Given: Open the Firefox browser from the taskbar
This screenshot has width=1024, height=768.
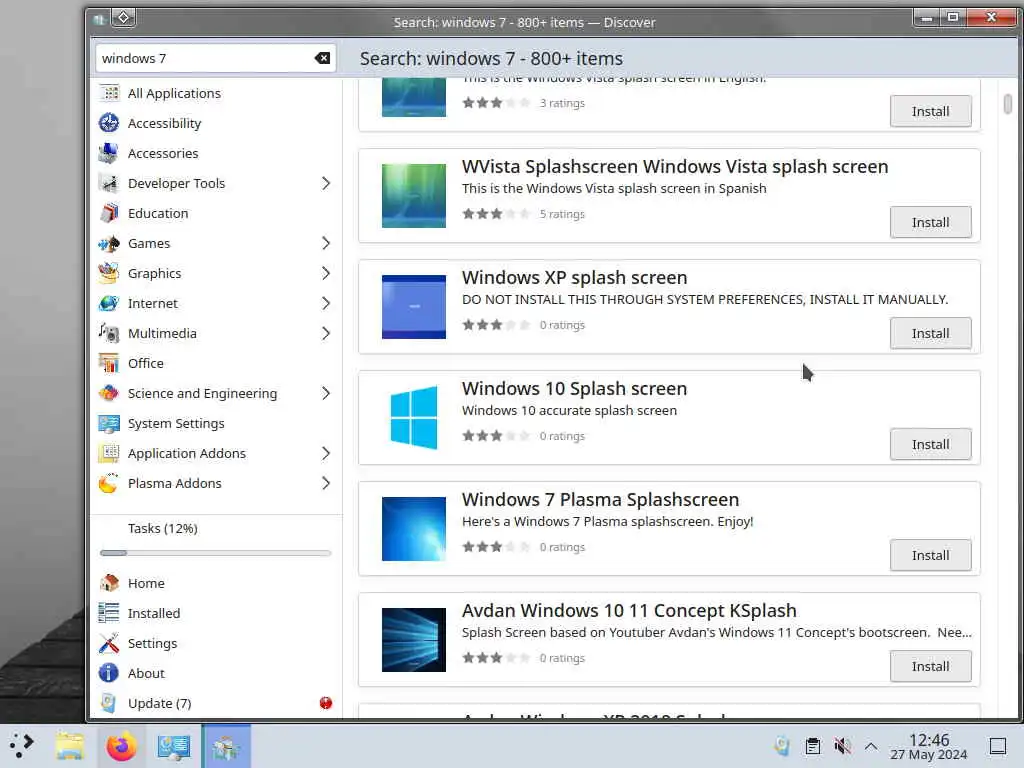Looking at the screenshot, I should coord(121,746).
